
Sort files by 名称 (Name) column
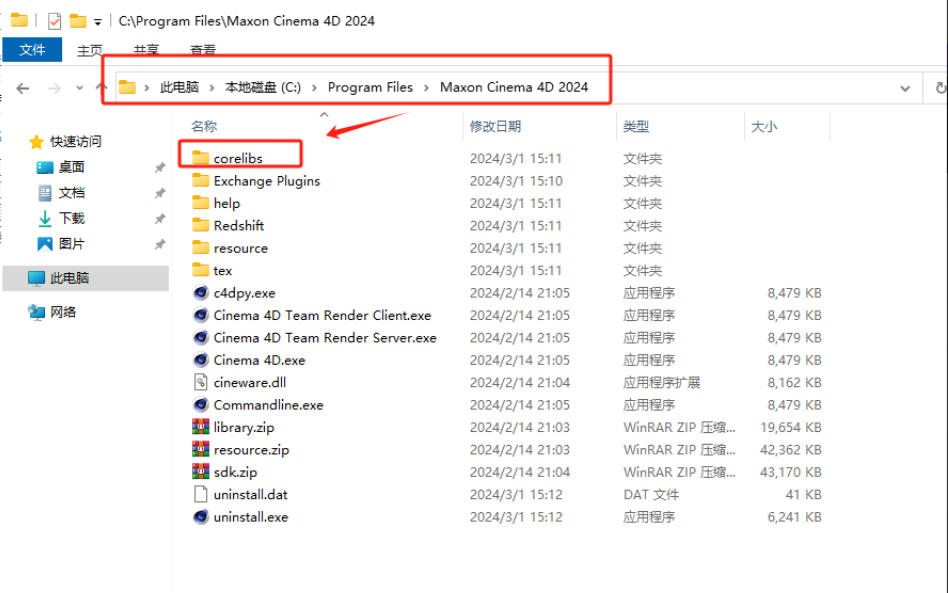(204, 126)
